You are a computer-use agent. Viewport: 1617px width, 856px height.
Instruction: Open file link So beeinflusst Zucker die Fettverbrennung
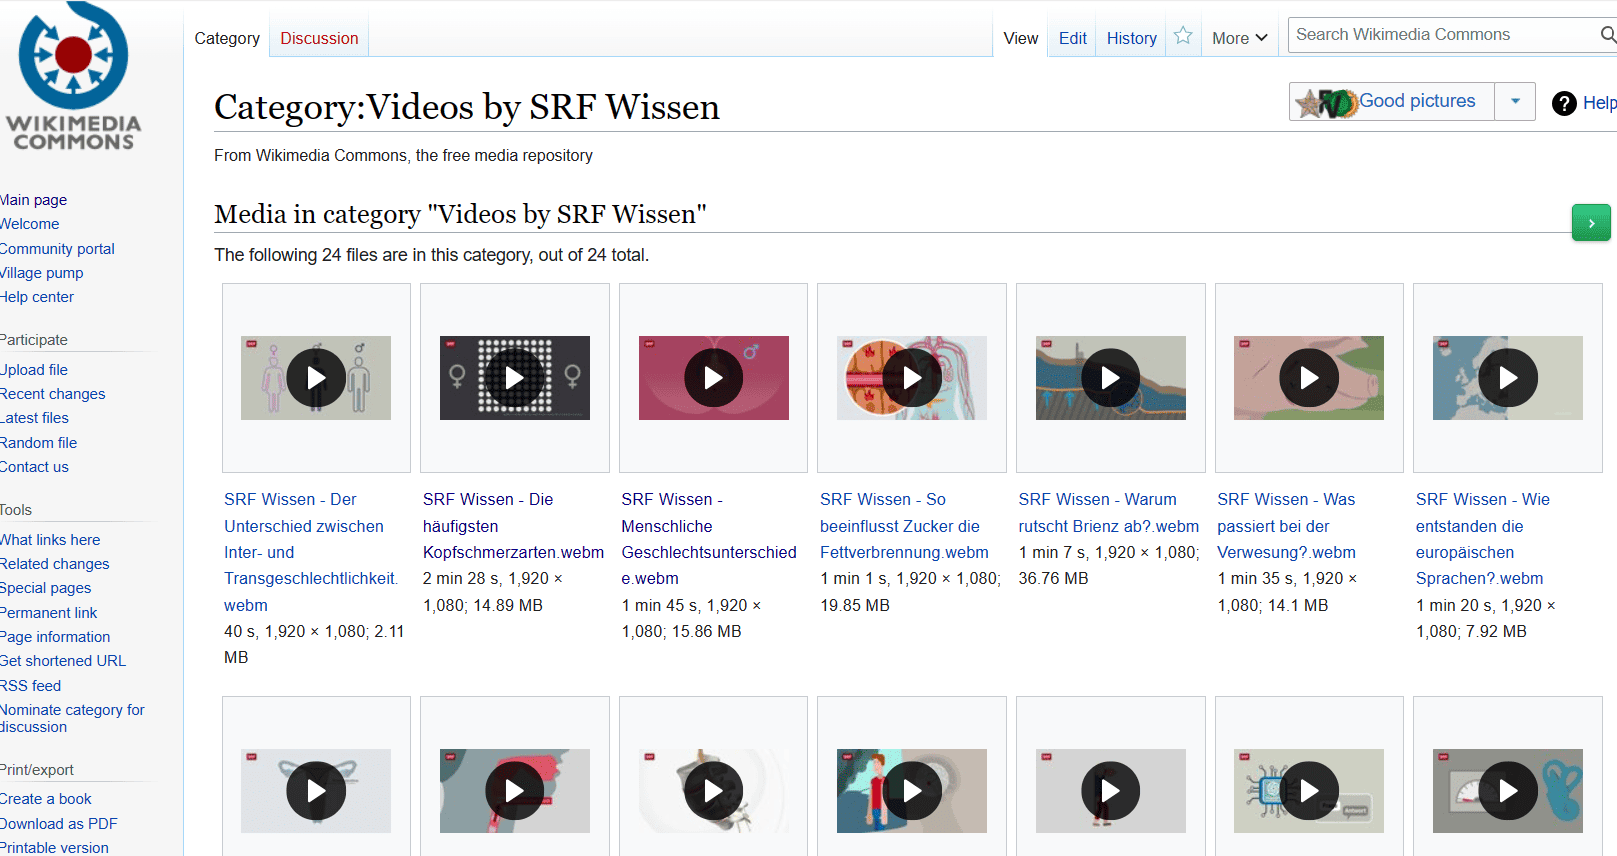pos(904,526)
